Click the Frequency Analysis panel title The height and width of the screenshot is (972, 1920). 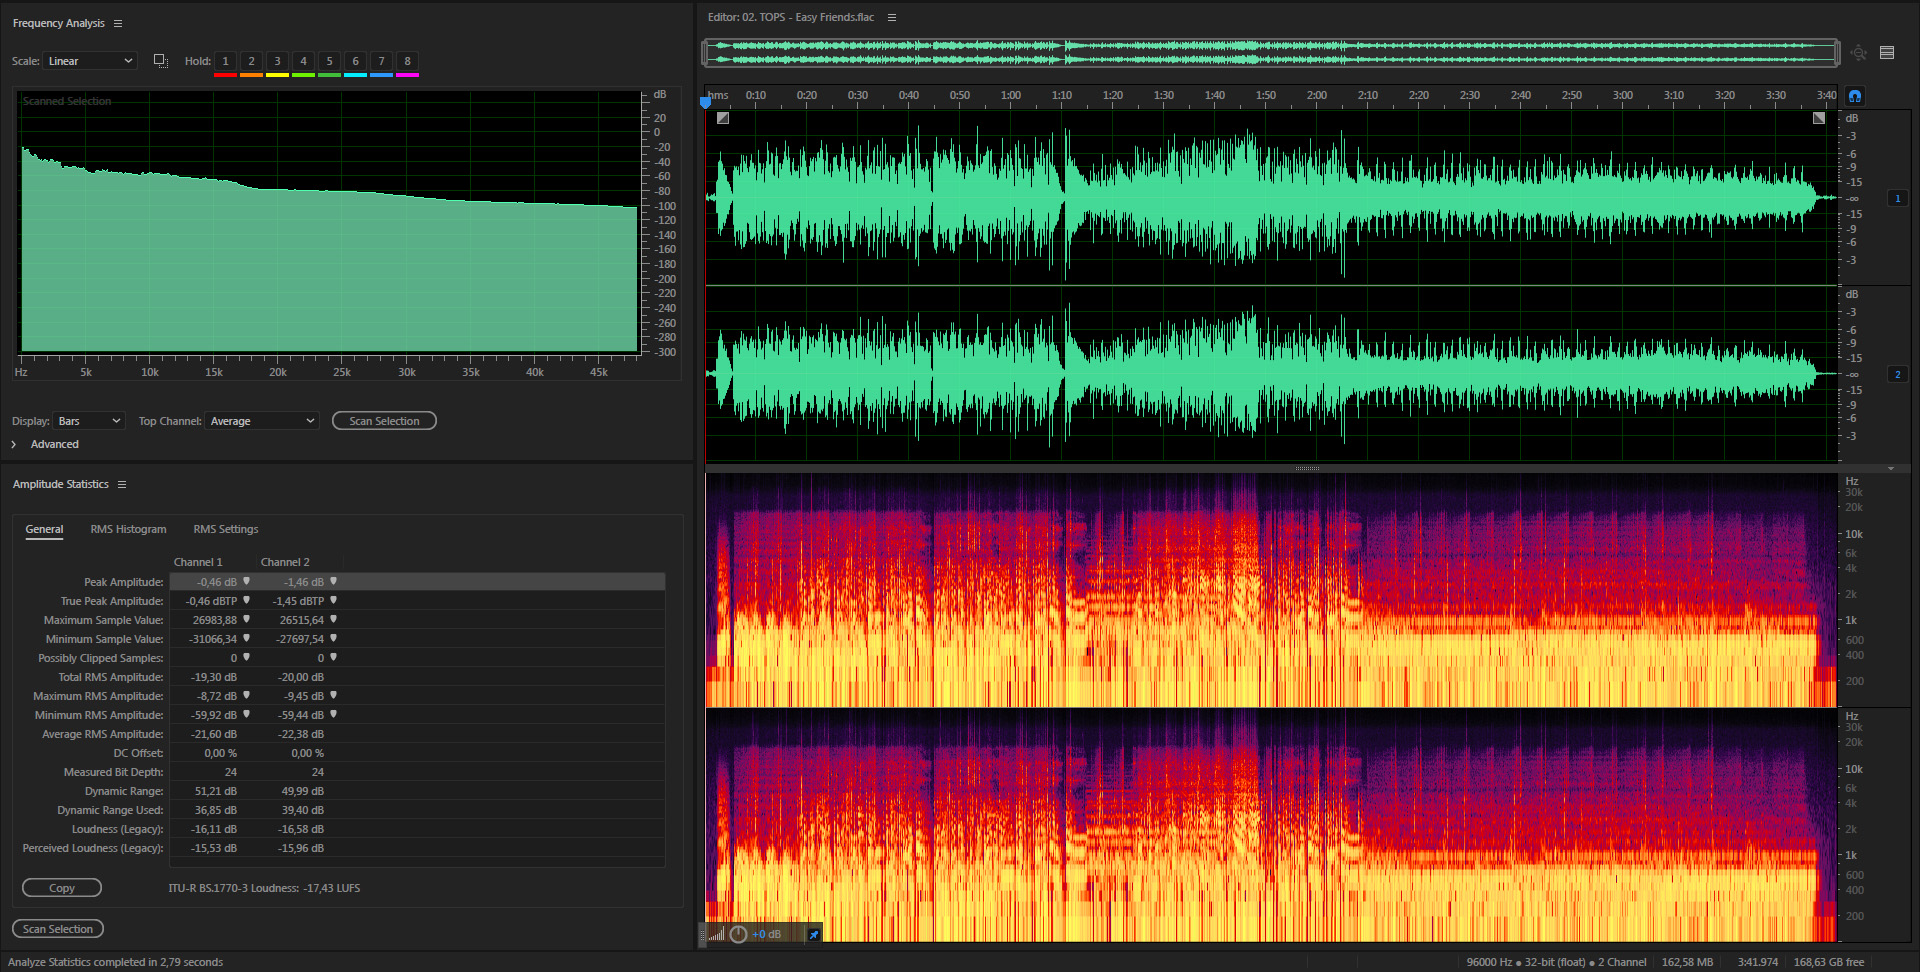(x=58, y=23)
